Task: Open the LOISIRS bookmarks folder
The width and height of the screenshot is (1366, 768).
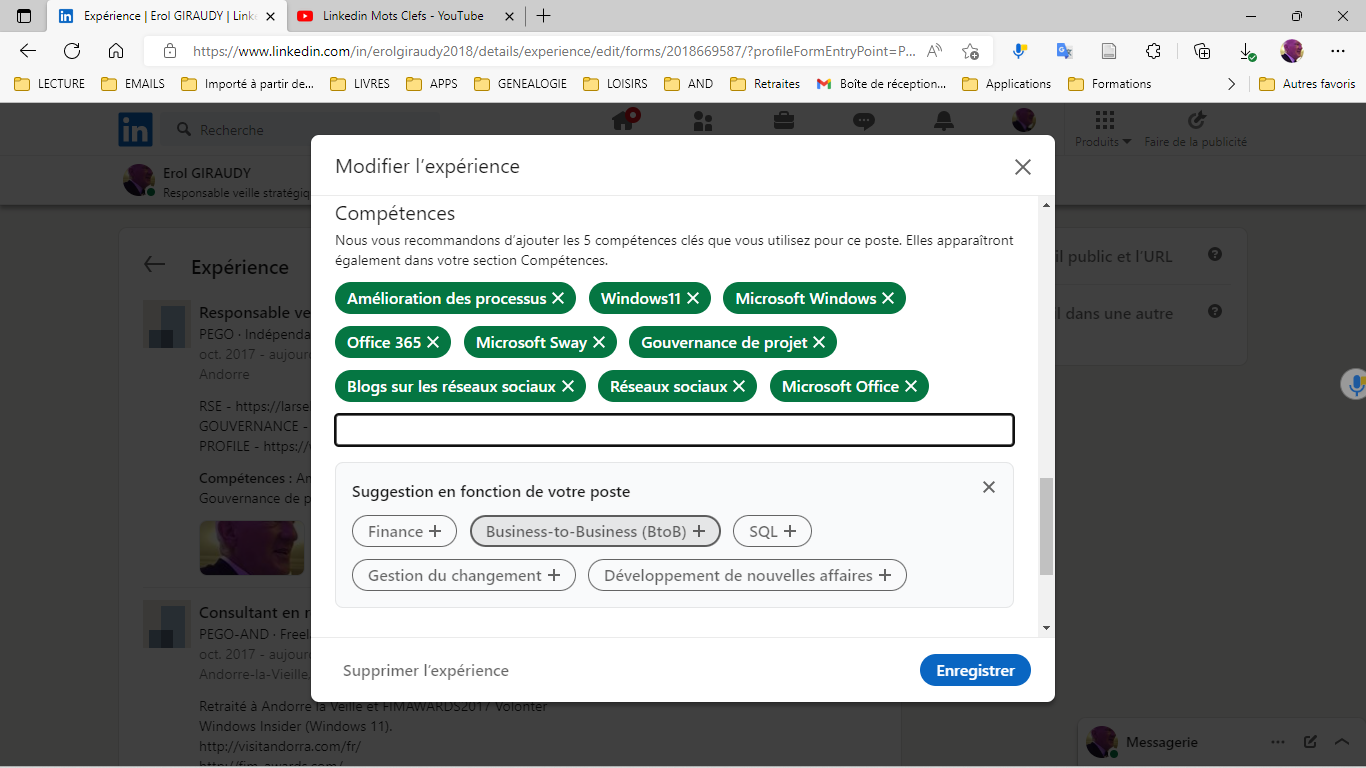Action: tap(615, 84)
